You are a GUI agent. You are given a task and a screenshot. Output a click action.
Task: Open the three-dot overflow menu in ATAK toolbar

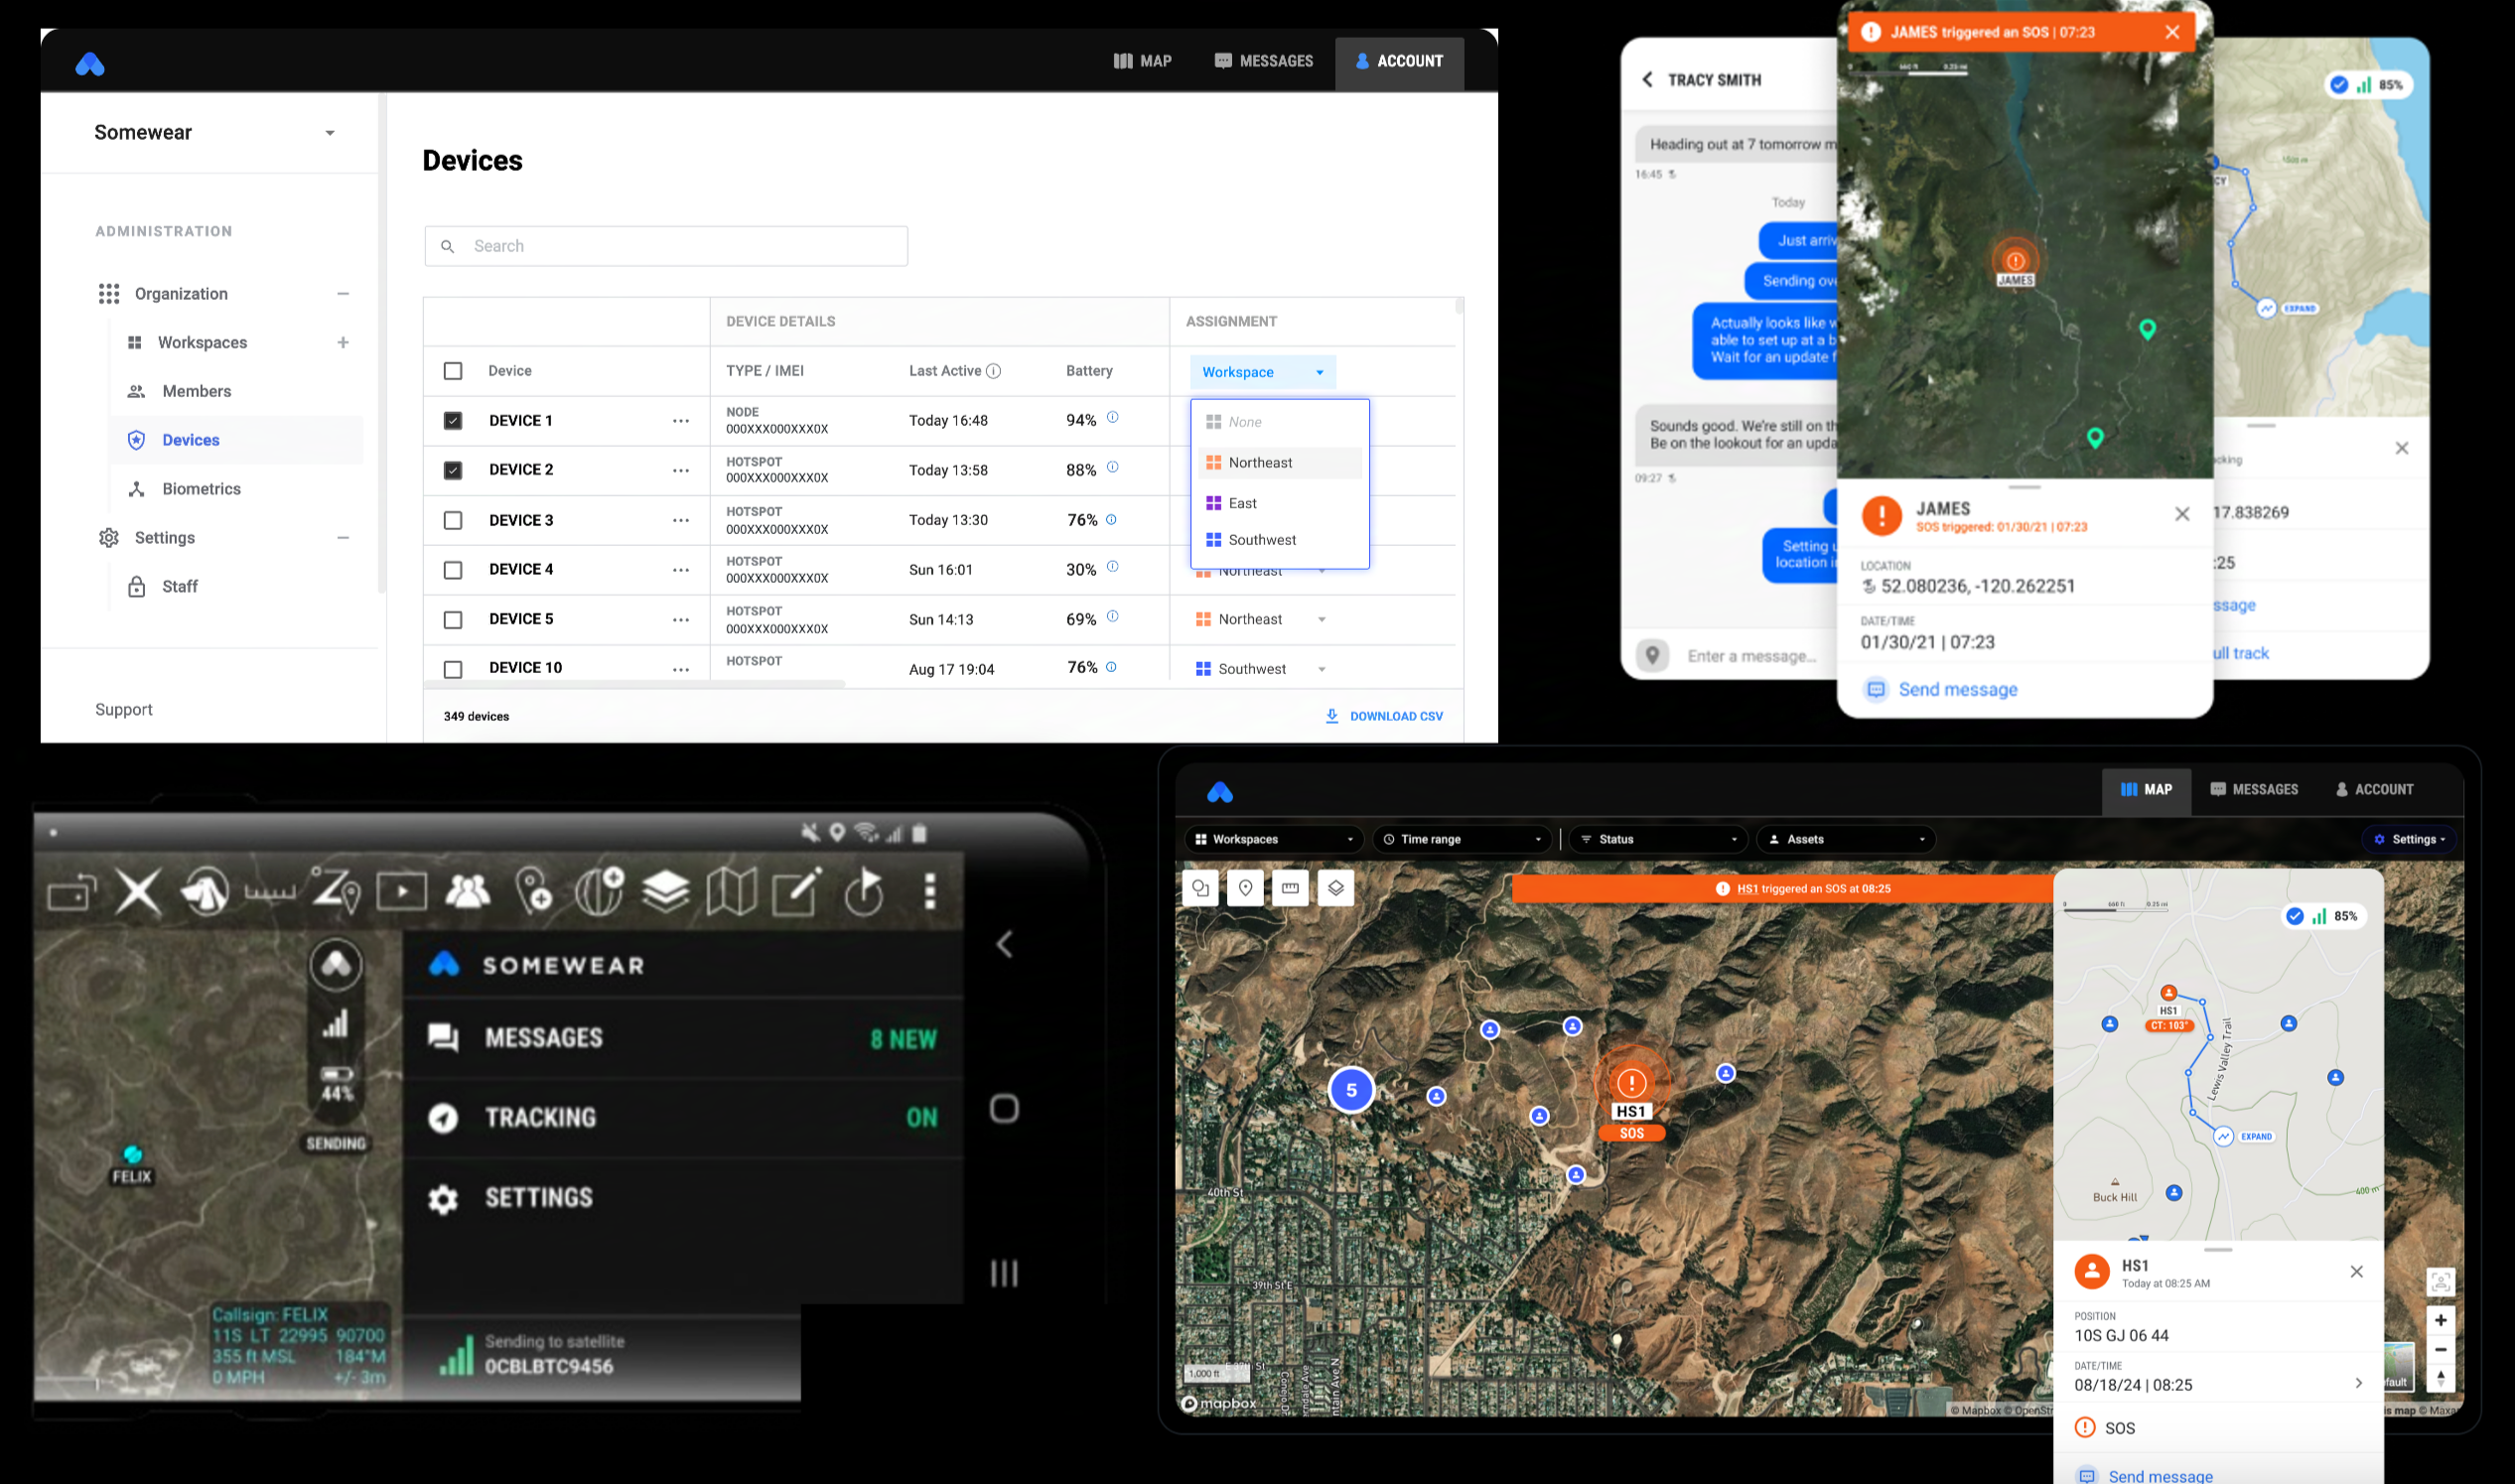pos(930,890)
